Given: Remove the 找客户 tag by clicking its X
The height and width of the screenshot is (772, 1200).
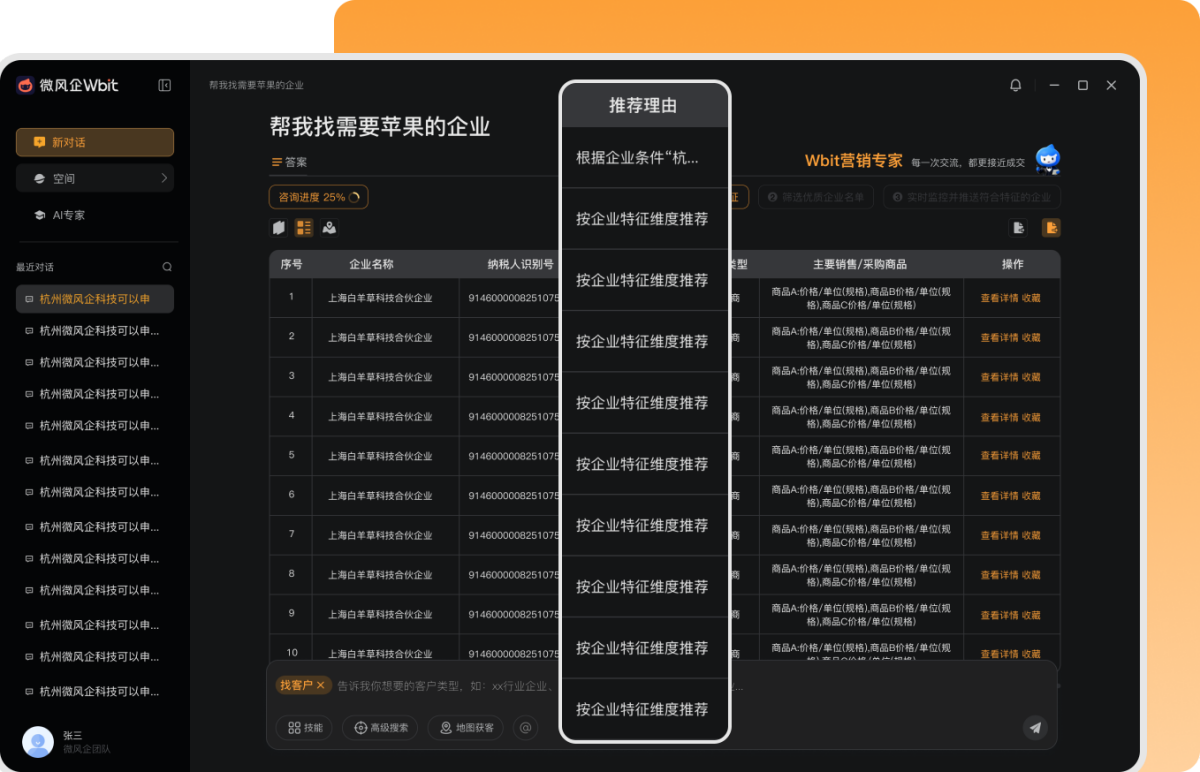Looking at the screenshot, I should (320, 685).
